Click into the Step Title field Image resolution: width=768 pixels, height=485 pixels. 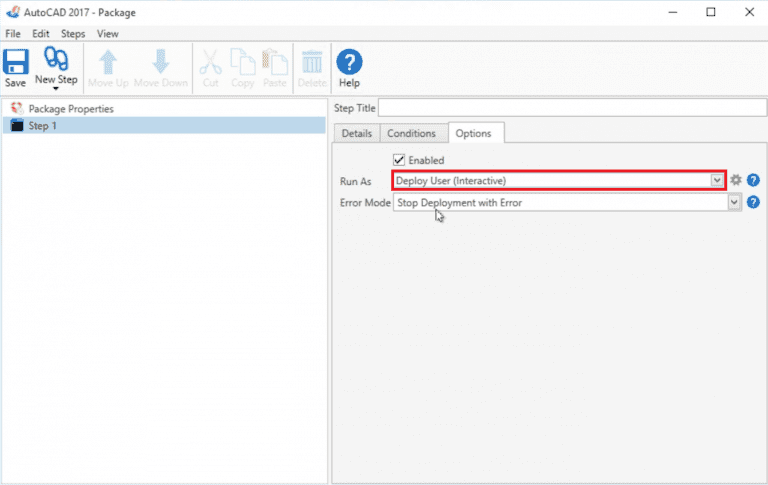pos(572,108)
